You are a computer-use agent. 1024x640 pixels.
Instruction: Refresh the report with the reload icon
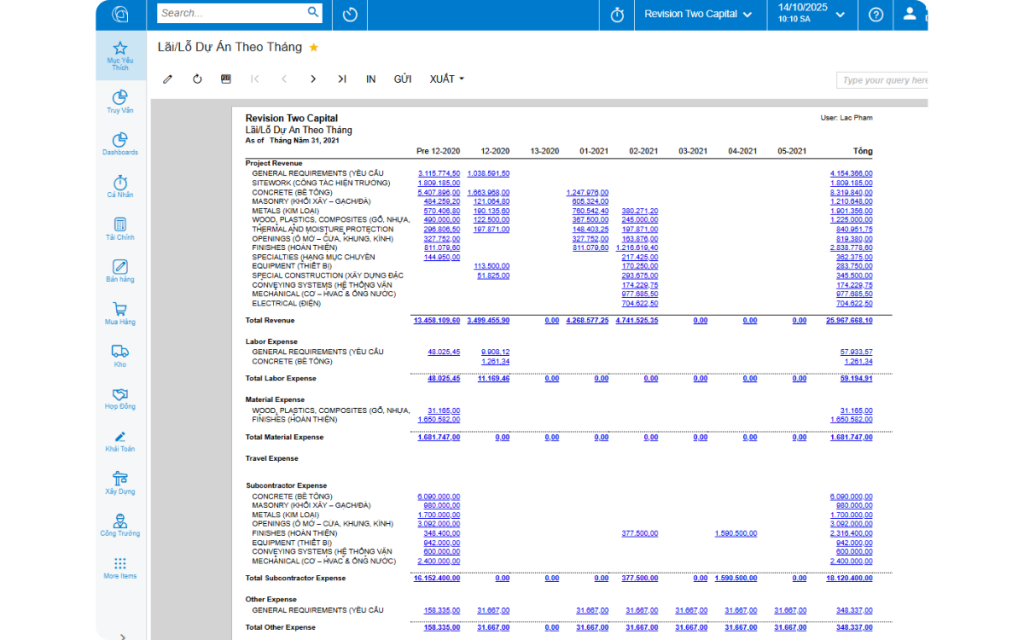pos(197,79)
